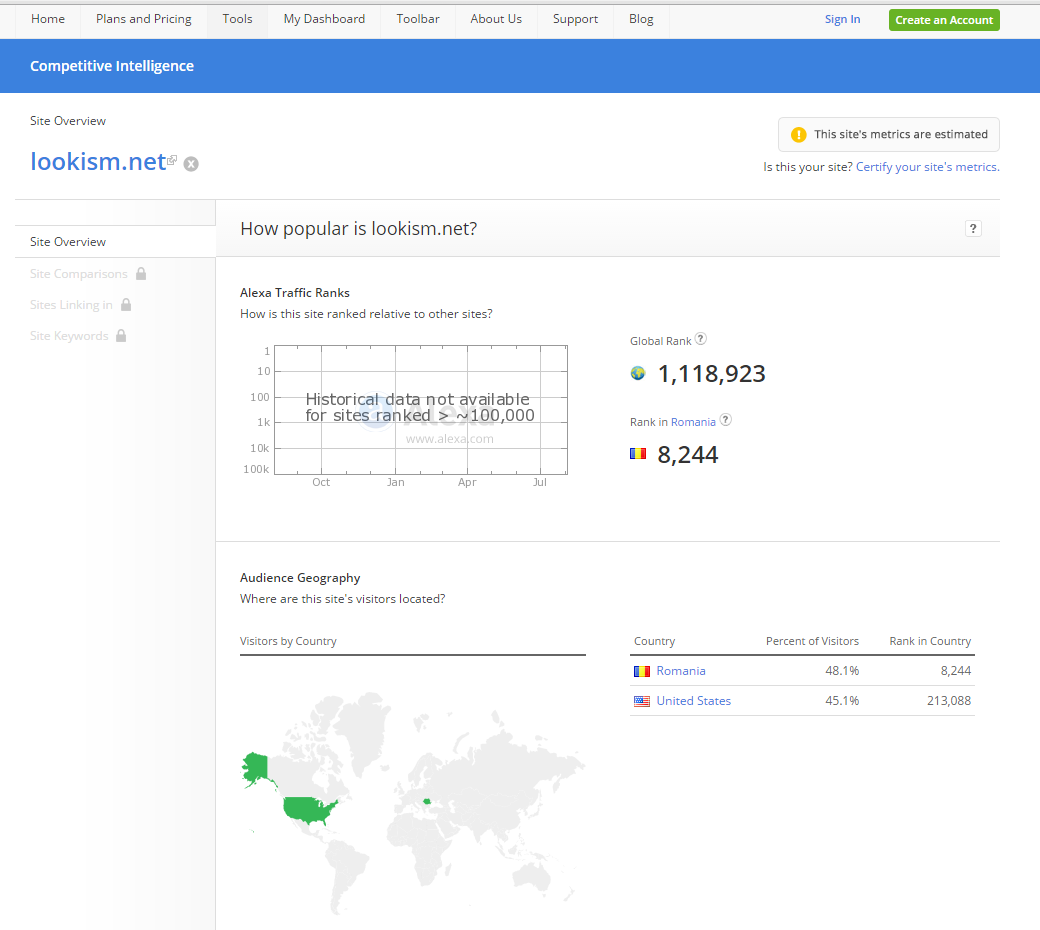Click the lock icon beside Sites Linking in

coord(126,304)
